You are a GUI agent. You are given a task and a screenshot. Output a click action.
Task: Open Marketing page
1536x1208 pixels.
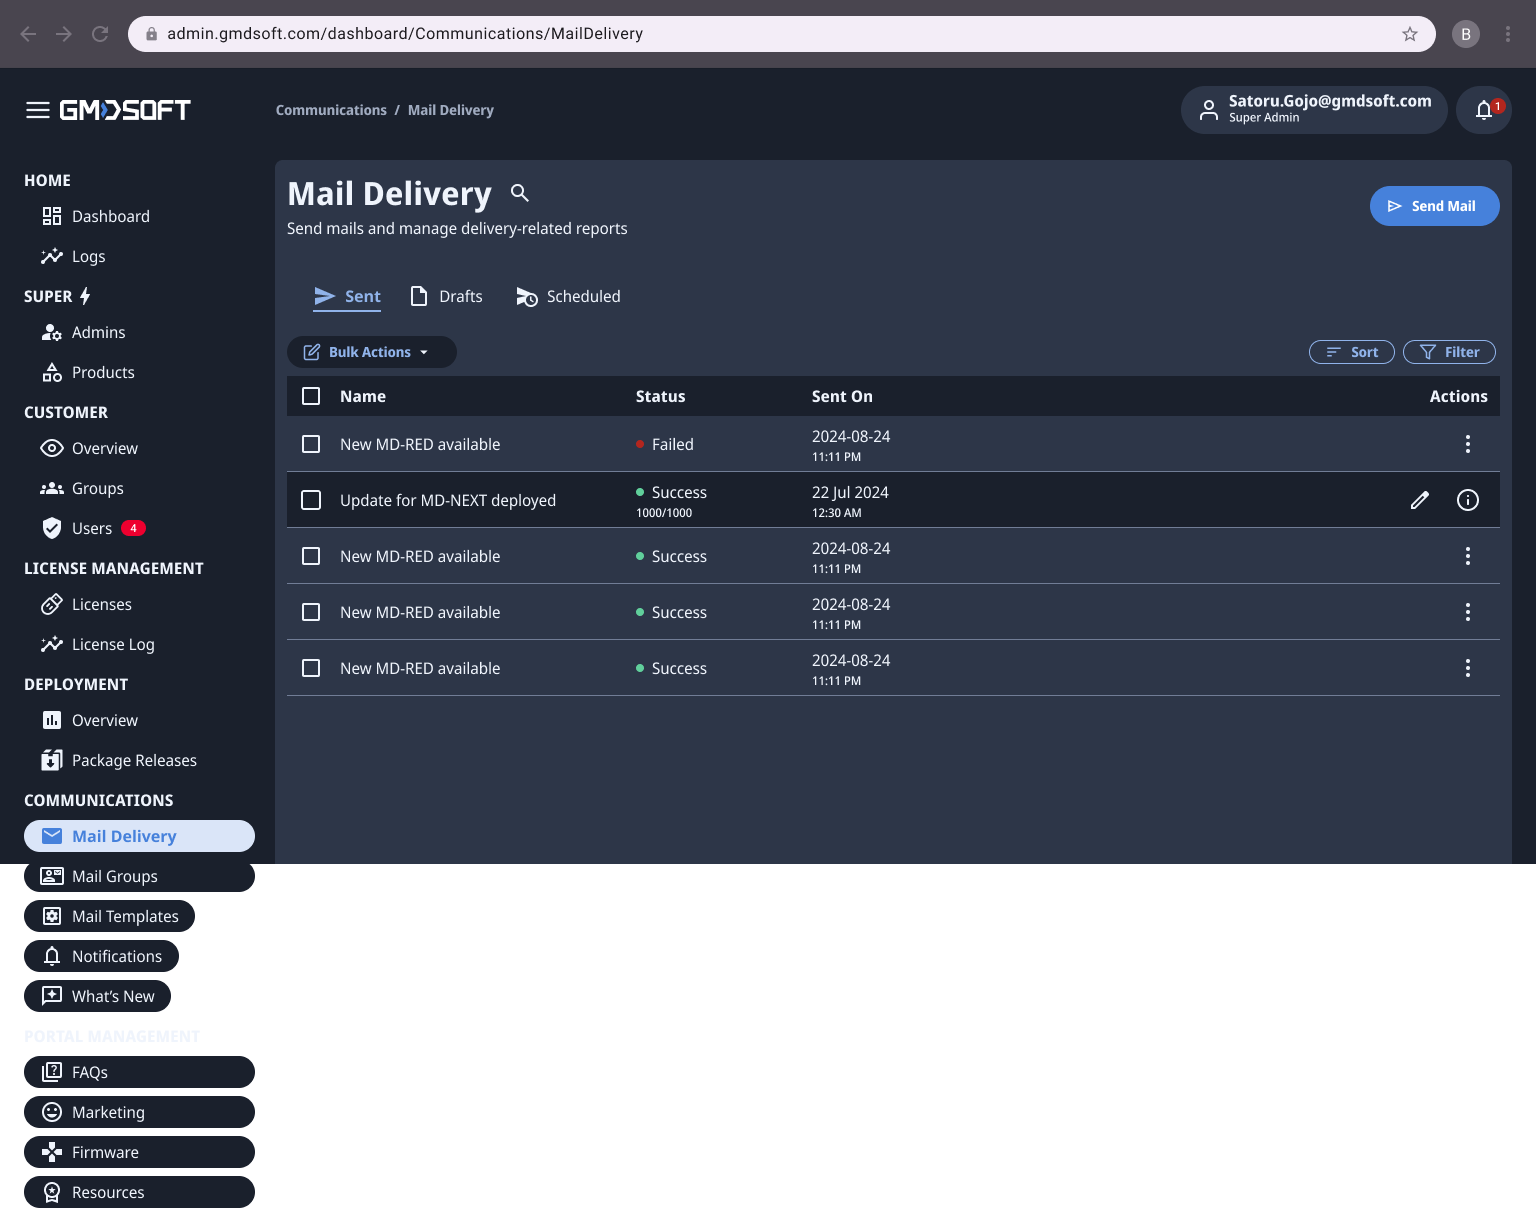click(139, 1112)
